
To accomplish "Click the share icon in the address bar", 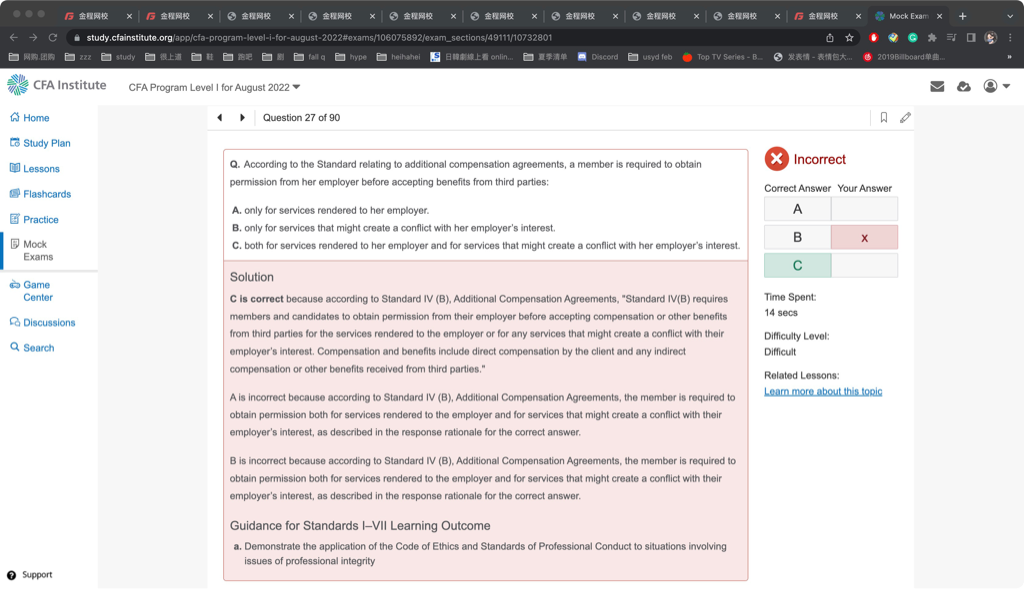I will click(829, 38).
